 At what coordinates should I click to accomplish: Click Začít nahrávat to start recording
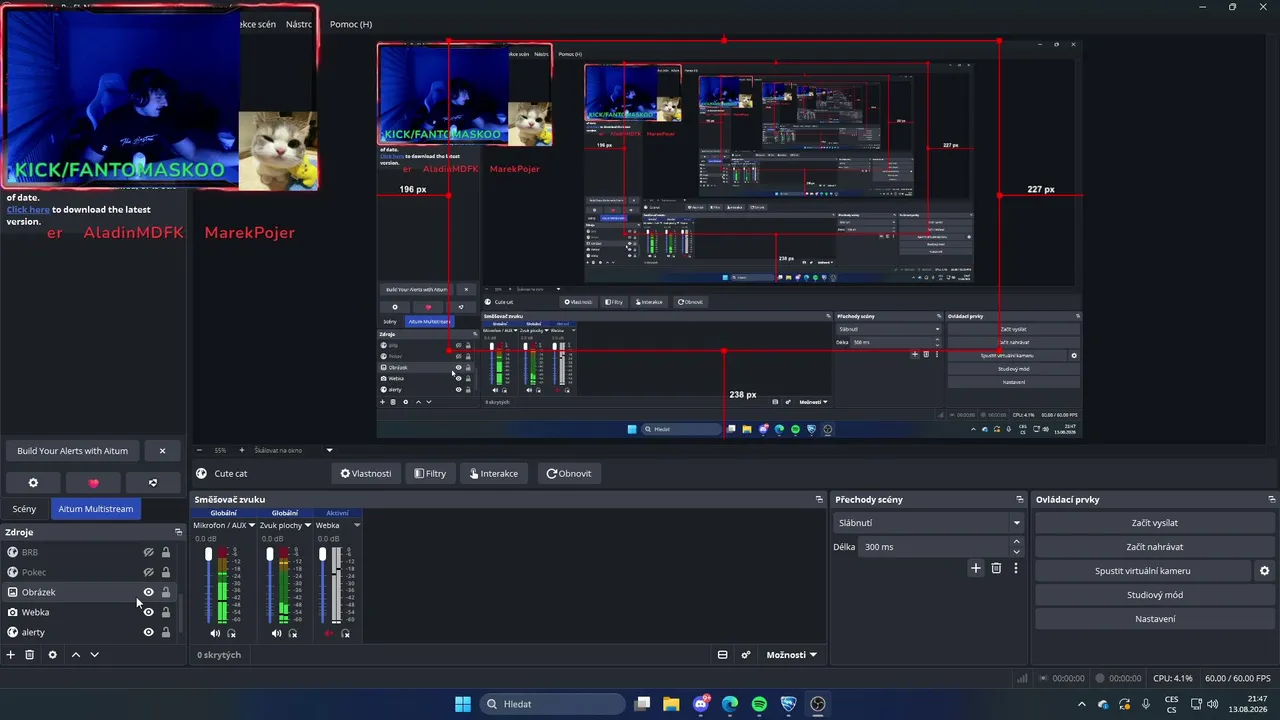1155,547
